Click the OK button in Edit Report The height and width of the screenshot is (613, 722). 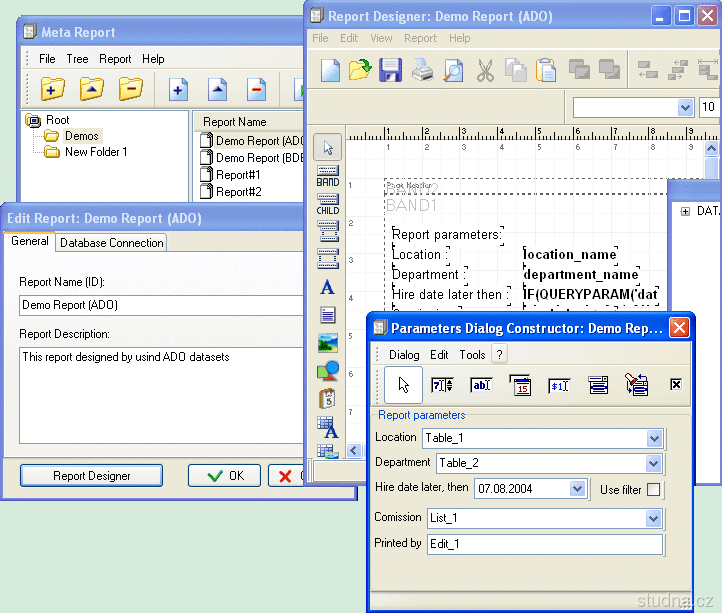click(x=224, y=476)
